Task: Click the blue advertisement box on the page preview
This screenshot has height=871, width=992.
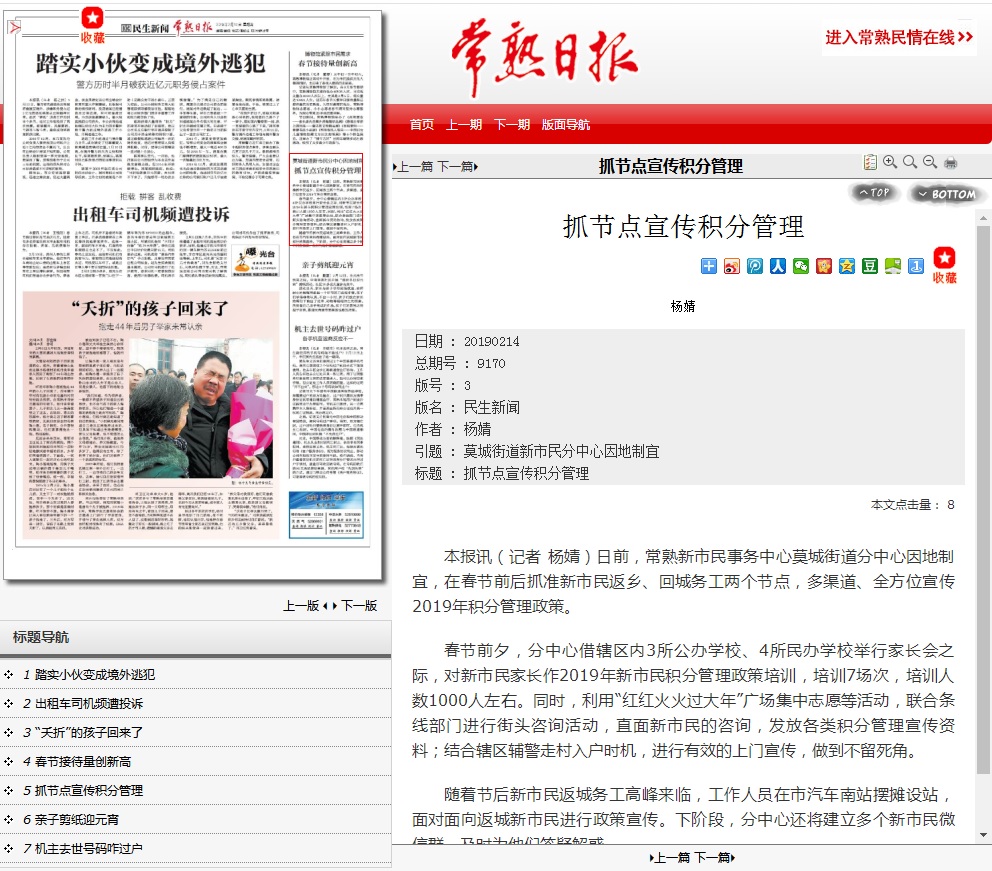Action: click(x=326, y=515)
